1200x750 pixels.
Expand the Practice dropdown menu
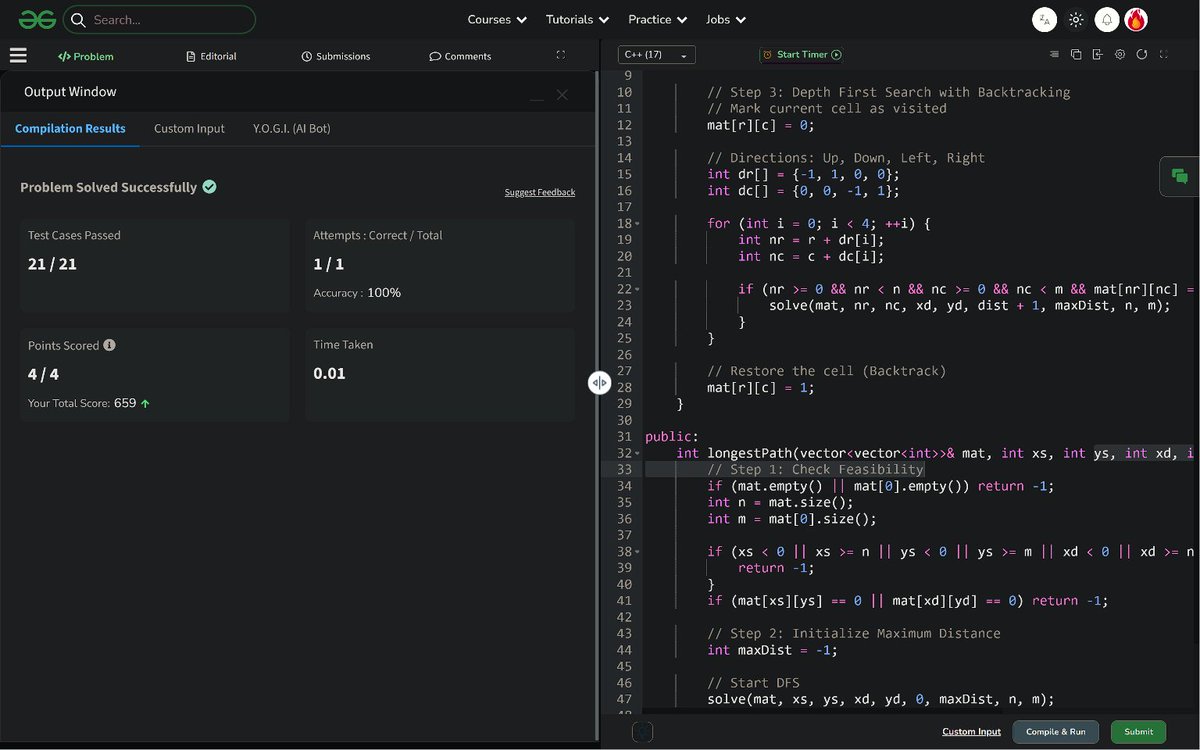[x=657, y=19]
